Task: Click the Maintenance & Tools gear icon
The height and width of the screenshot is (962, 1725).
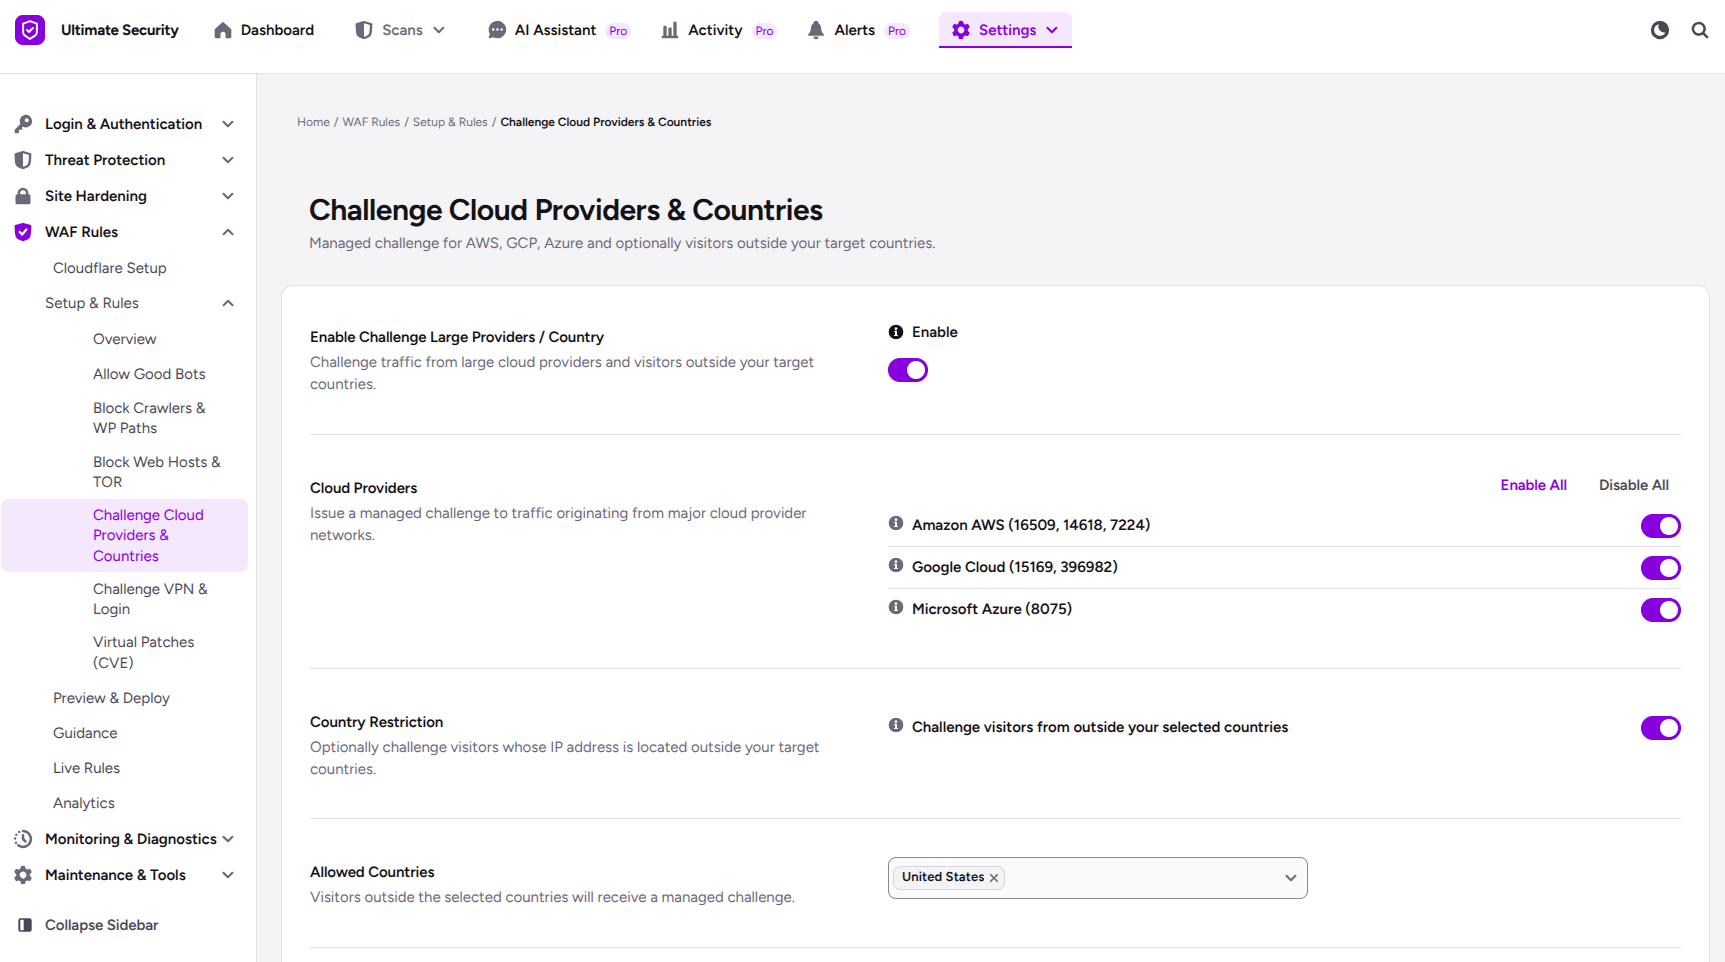Action: [x=23, y=875]
